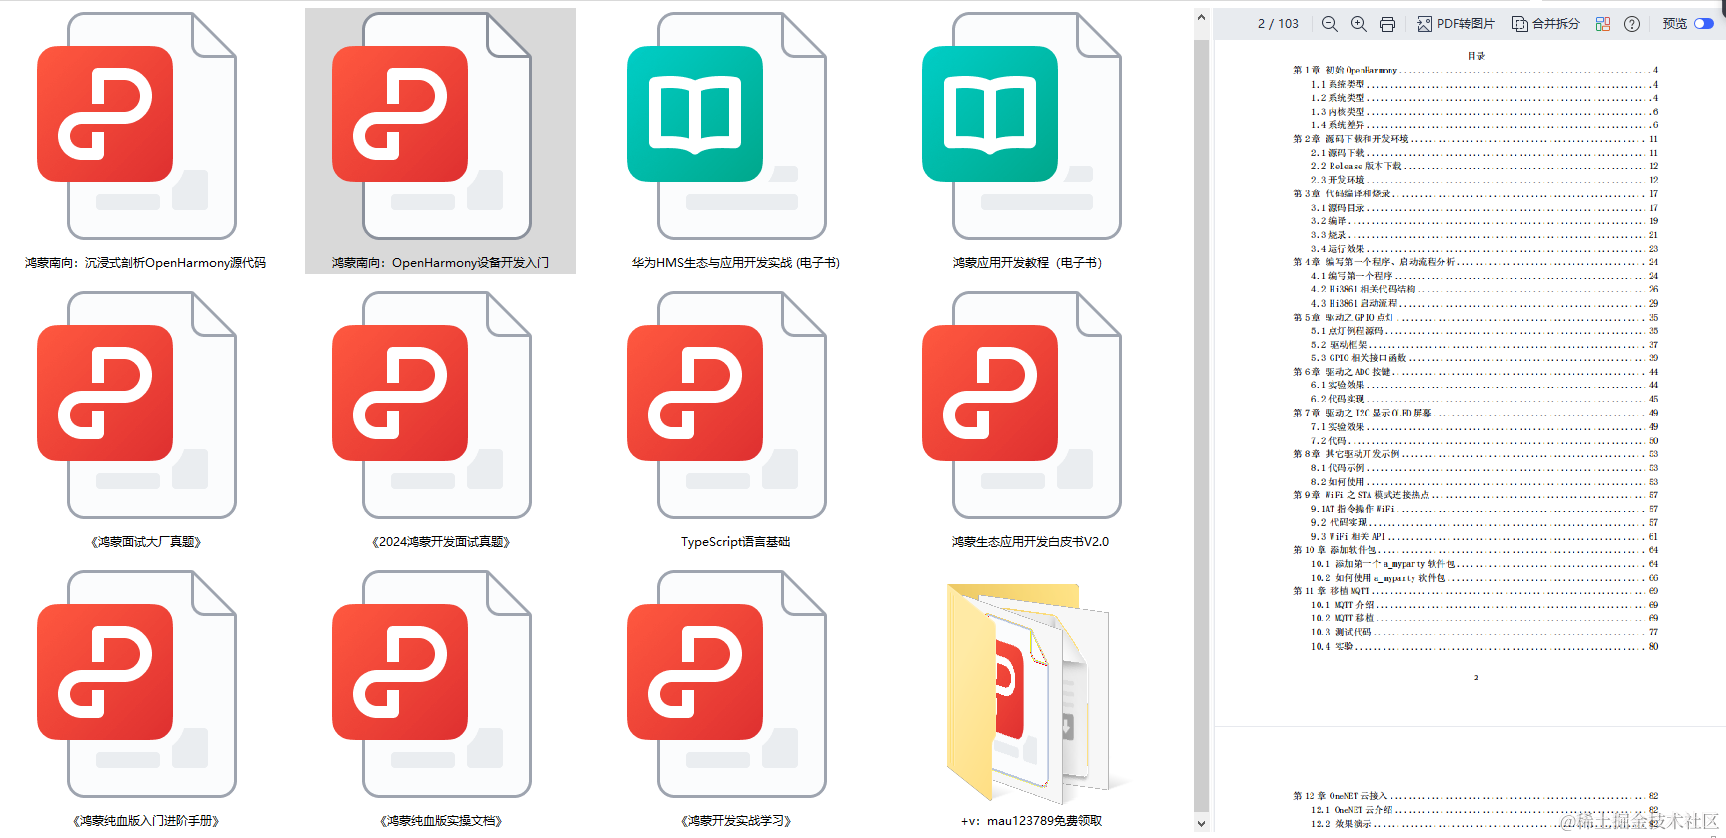Screen dimensions: 1726x838
Task: Select 鸿蒙南向：OpenHarmony设备开发入门 PDF icon
Action: point(432,126)
